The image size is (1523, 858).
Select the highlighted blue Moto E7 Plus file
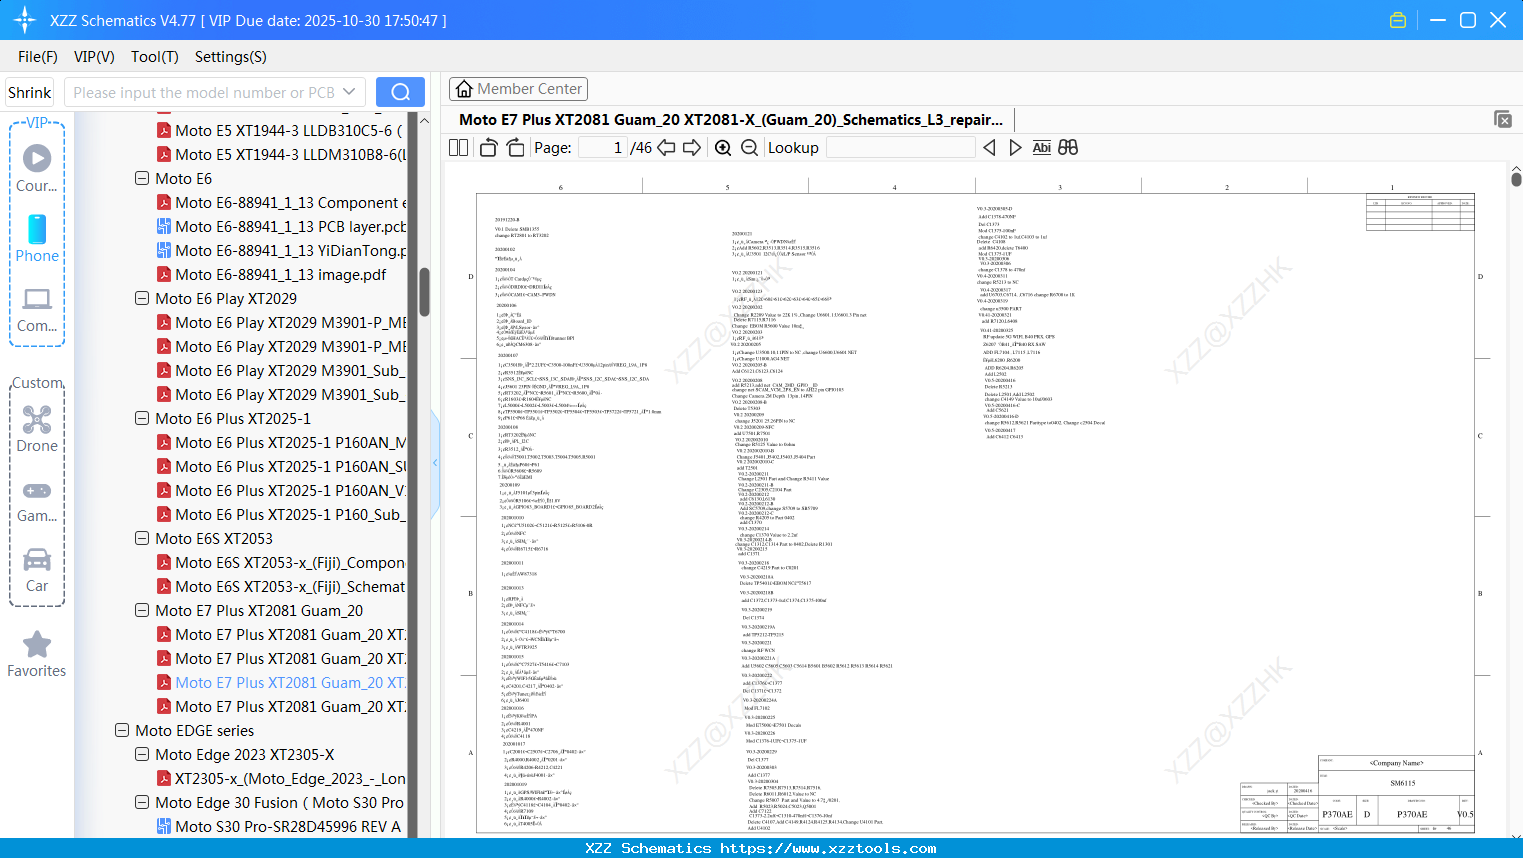(x=282, y=683)
